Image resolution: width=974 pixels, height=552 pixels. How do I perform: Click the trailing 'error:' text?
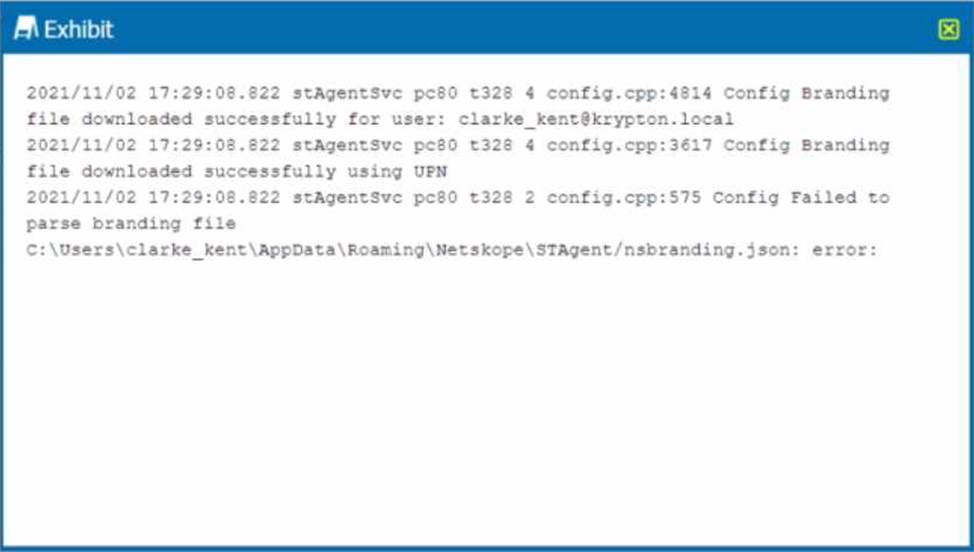point(845,250)
